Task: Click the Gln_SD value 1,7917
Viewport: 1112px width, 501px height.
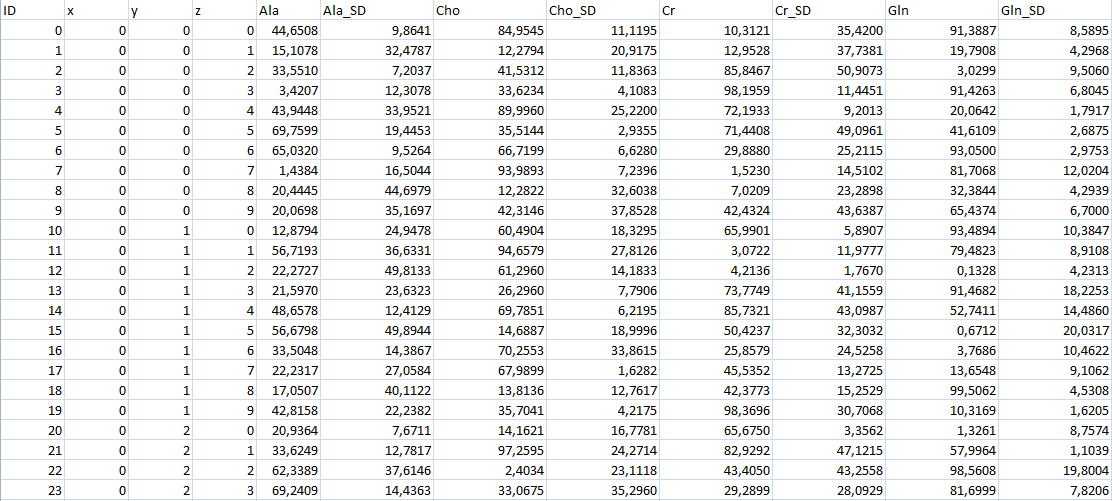Action: point(1055,110)
